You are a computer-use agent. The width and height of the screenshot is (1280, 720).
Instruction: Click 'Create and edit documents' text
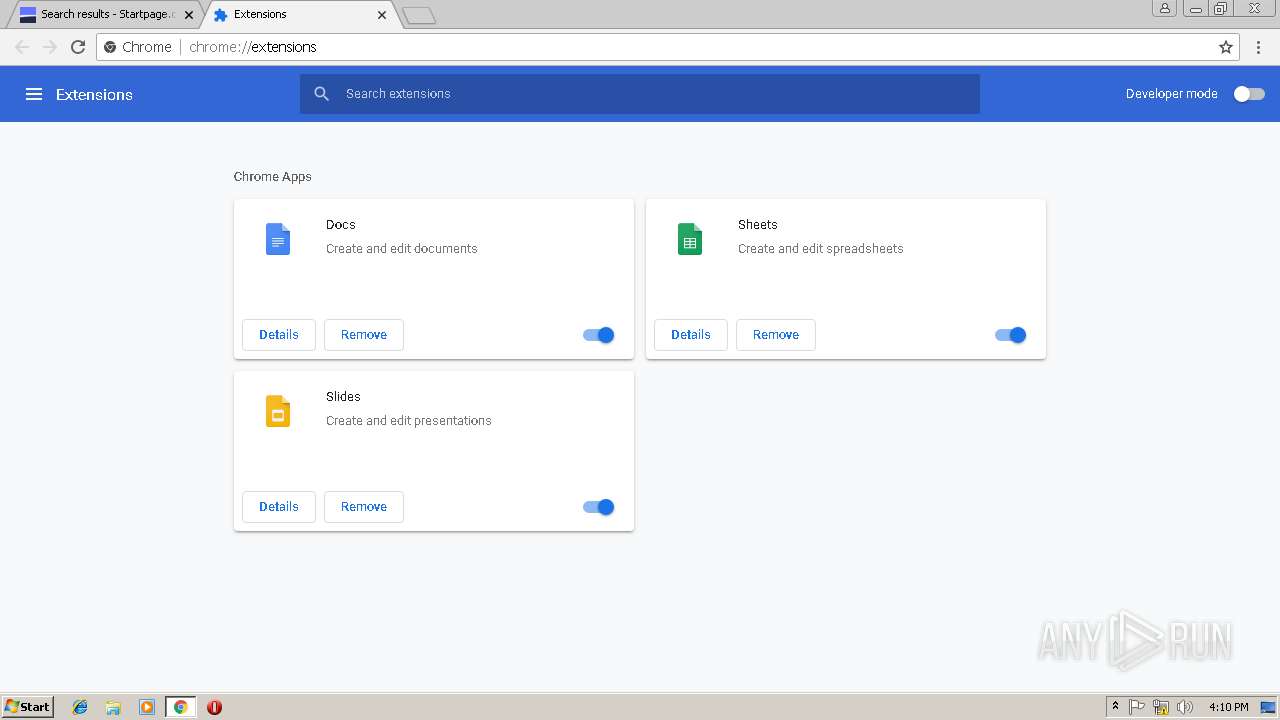[x=402, y=249]
